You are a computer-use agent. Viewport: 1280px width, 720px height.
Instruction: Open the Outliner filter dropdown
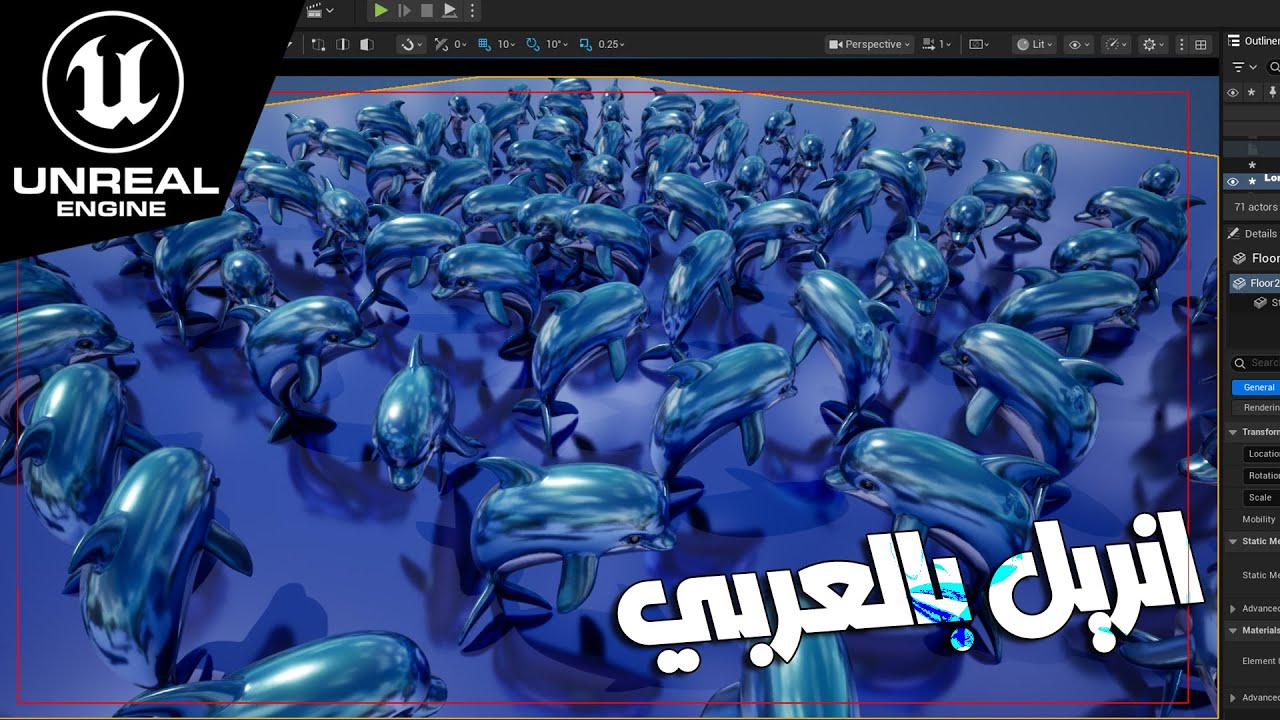tap(1243, 67)
